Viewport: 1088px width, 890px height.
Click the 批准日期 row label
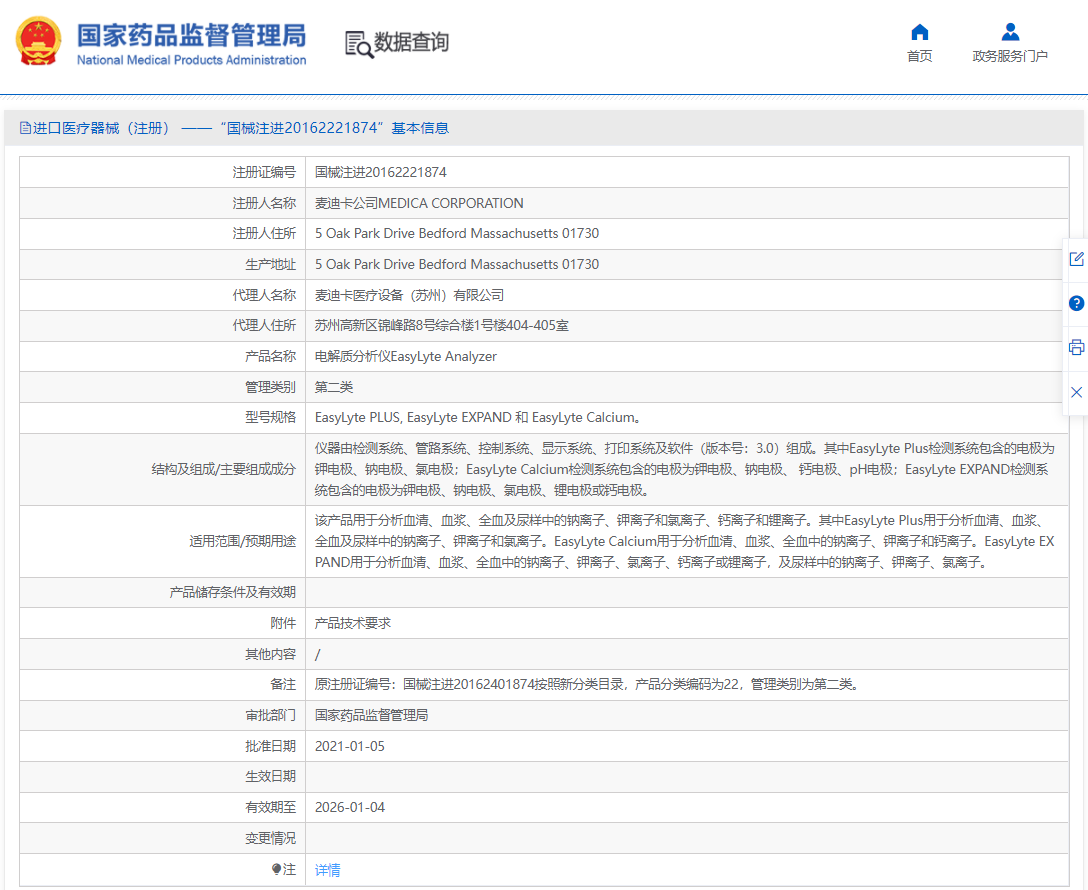tap(270, 746)
